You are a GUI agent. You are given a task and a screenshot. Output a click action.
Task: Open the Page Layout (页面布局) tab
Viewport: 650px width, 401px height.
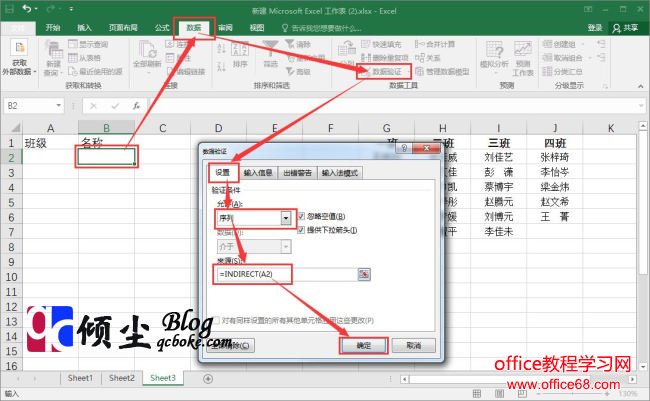pos(123,28)
